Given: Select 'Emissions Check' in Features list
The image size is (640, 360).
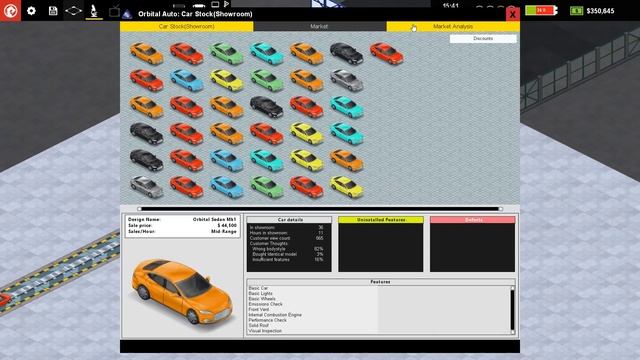Looking at the screenshot, I should [x=265, y=304].
